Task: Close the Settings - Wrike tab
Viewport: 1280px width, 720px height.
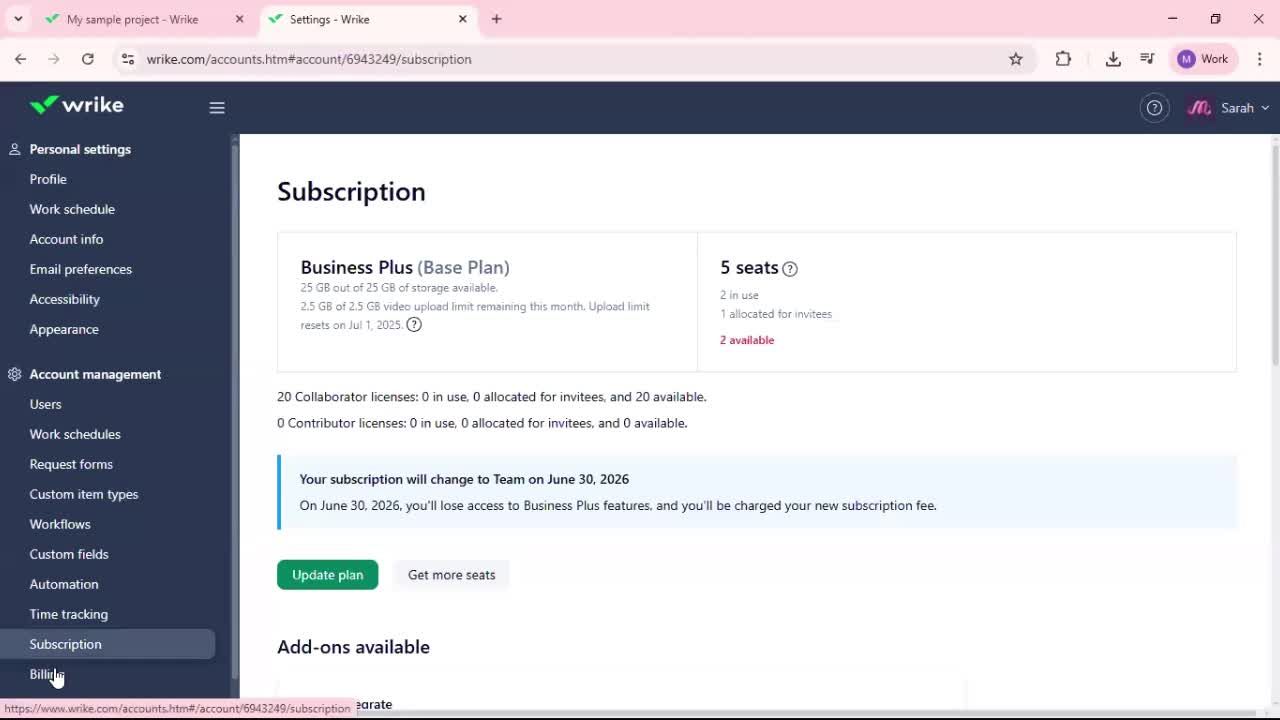Action: click(463, 19)
